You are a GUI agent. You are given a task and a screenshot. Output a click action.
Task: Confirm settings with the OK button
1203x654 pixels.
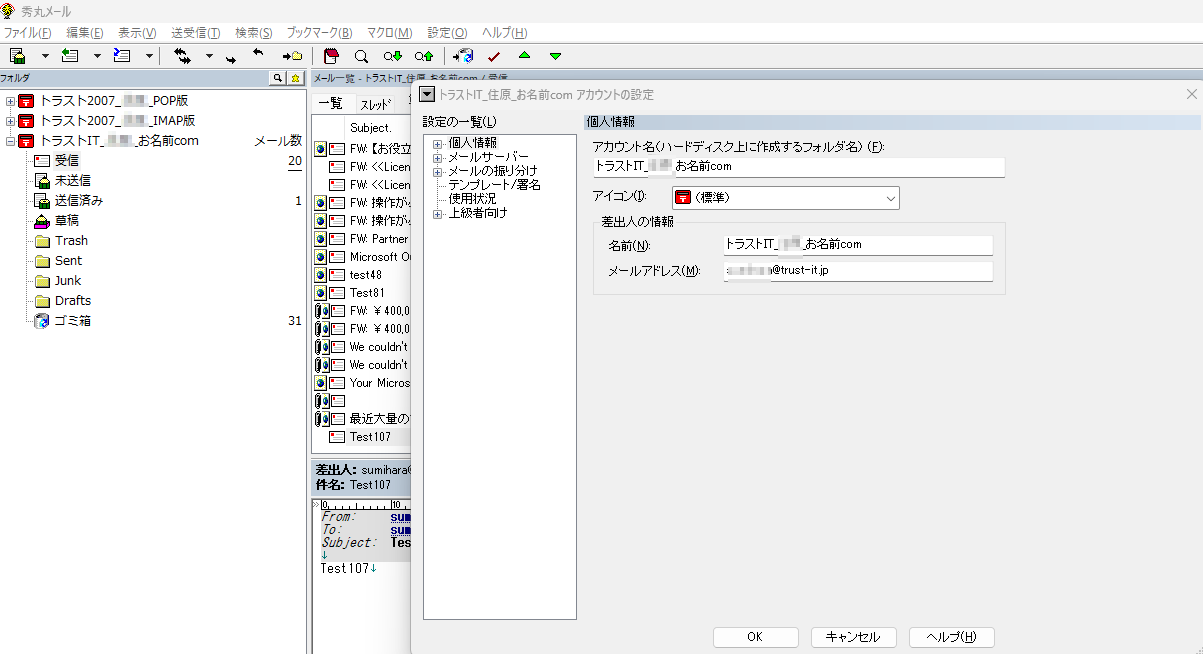755,637
